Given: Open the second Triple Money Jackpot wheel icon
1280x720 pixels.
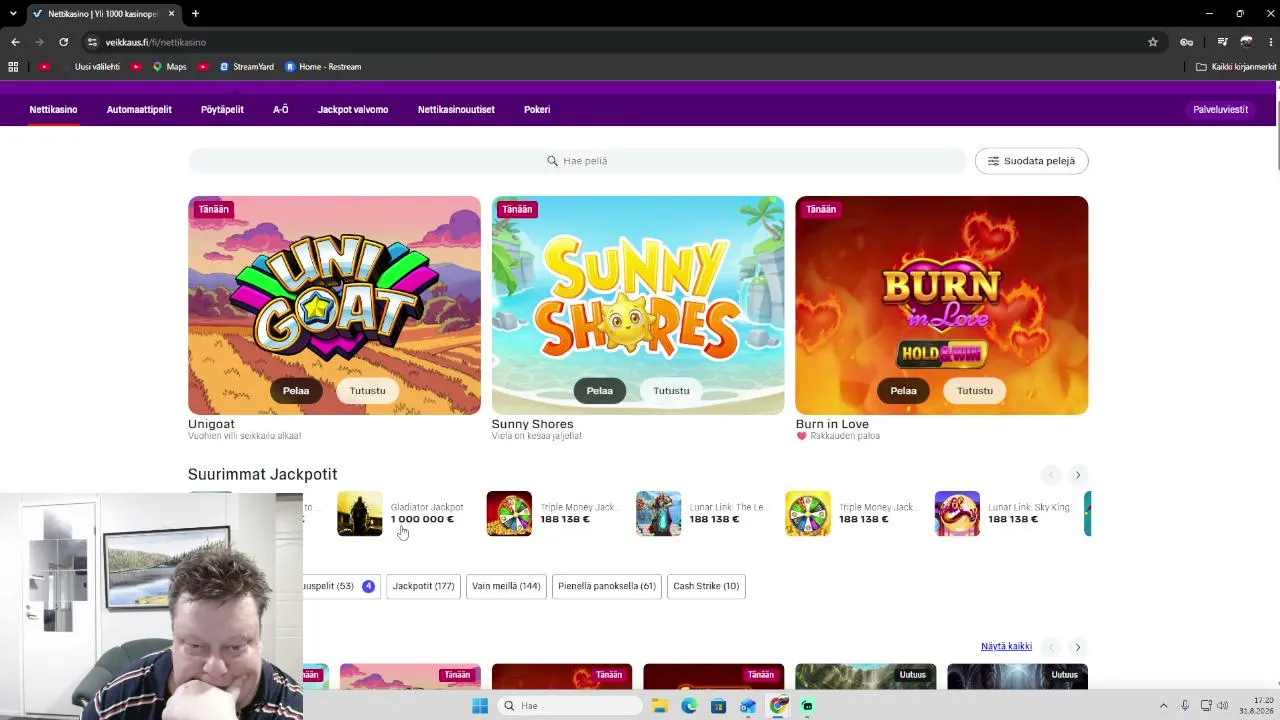Looking at the screenshot, I should 808,513.
